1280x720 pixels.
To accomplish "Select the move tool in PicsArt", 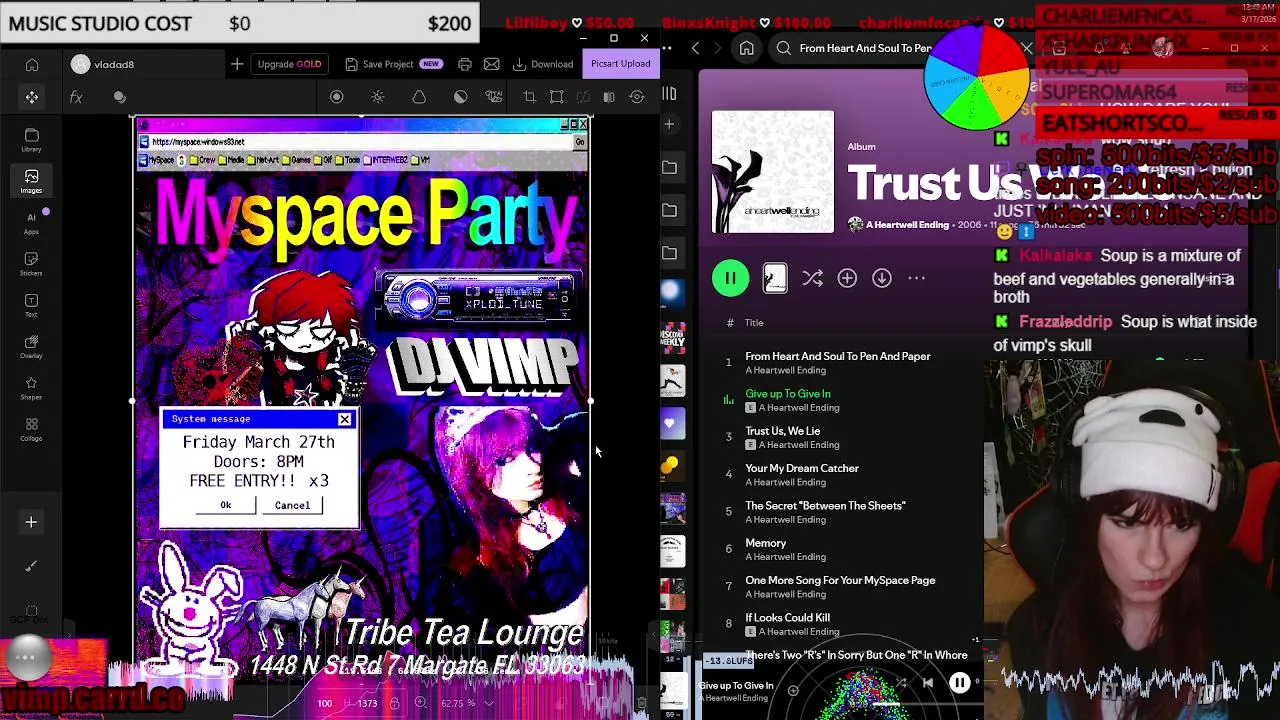I will (x=32, y=97).
